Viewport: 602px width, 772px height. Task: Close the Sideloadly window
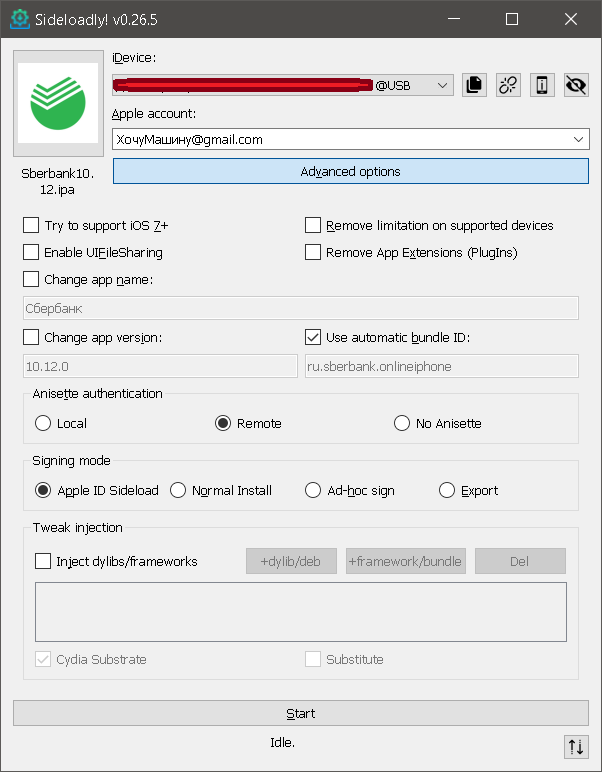click(571, 19)
